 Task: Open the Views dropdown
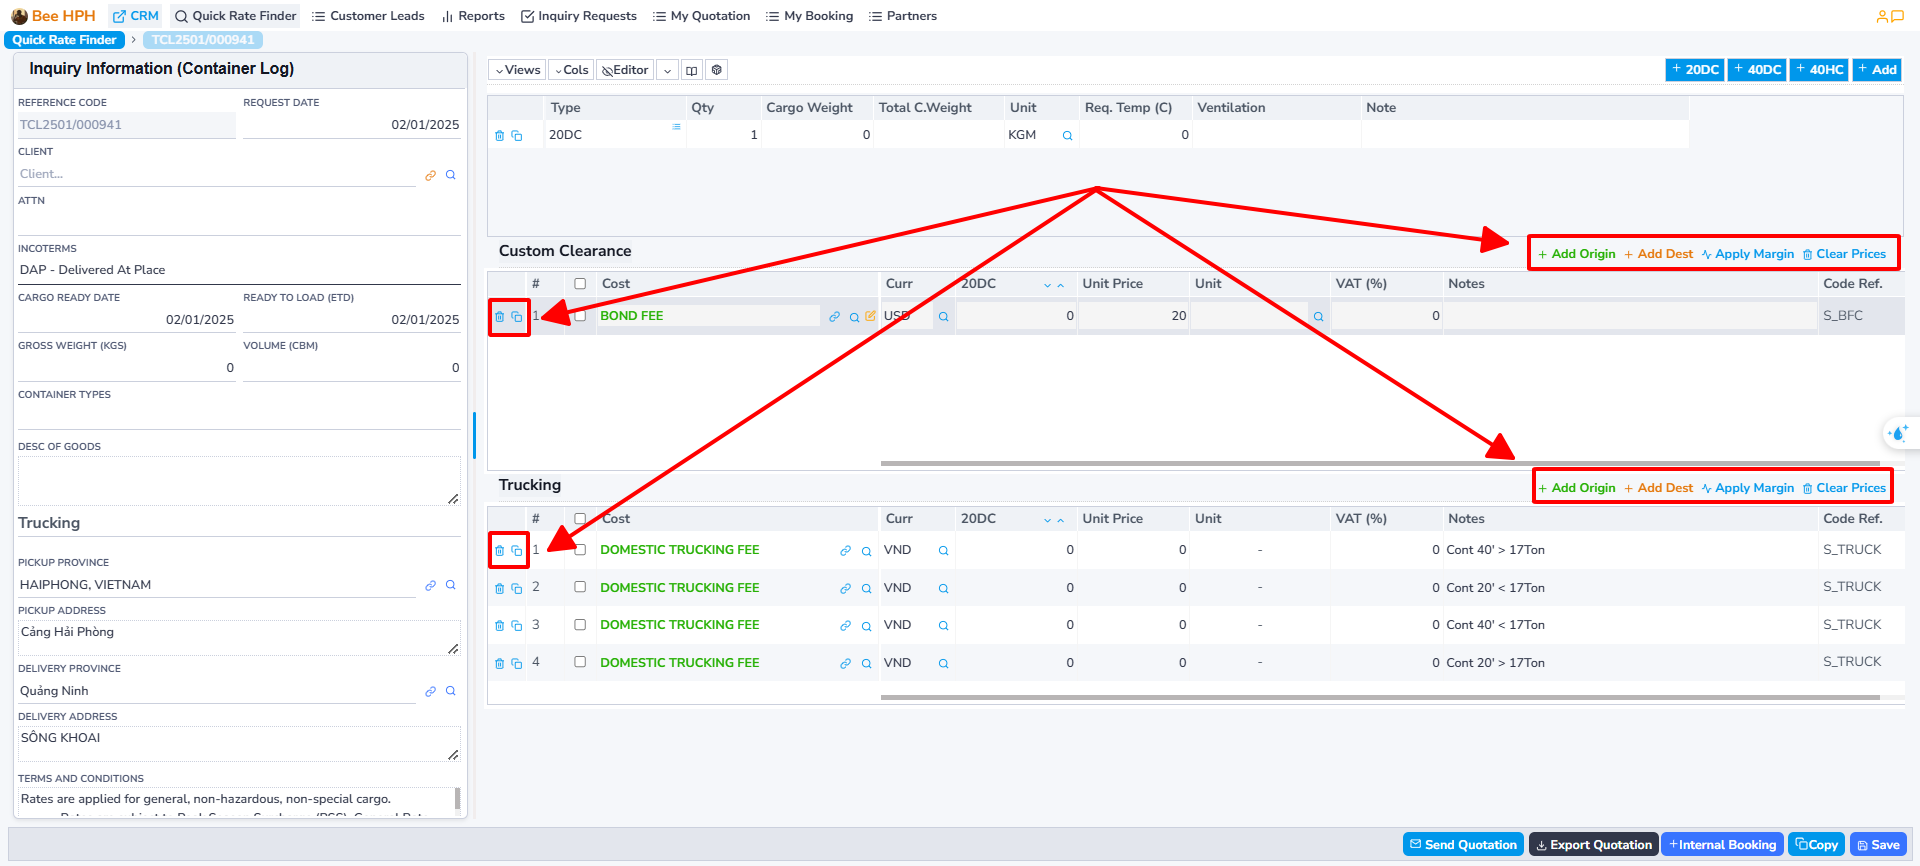click(517, 70)
